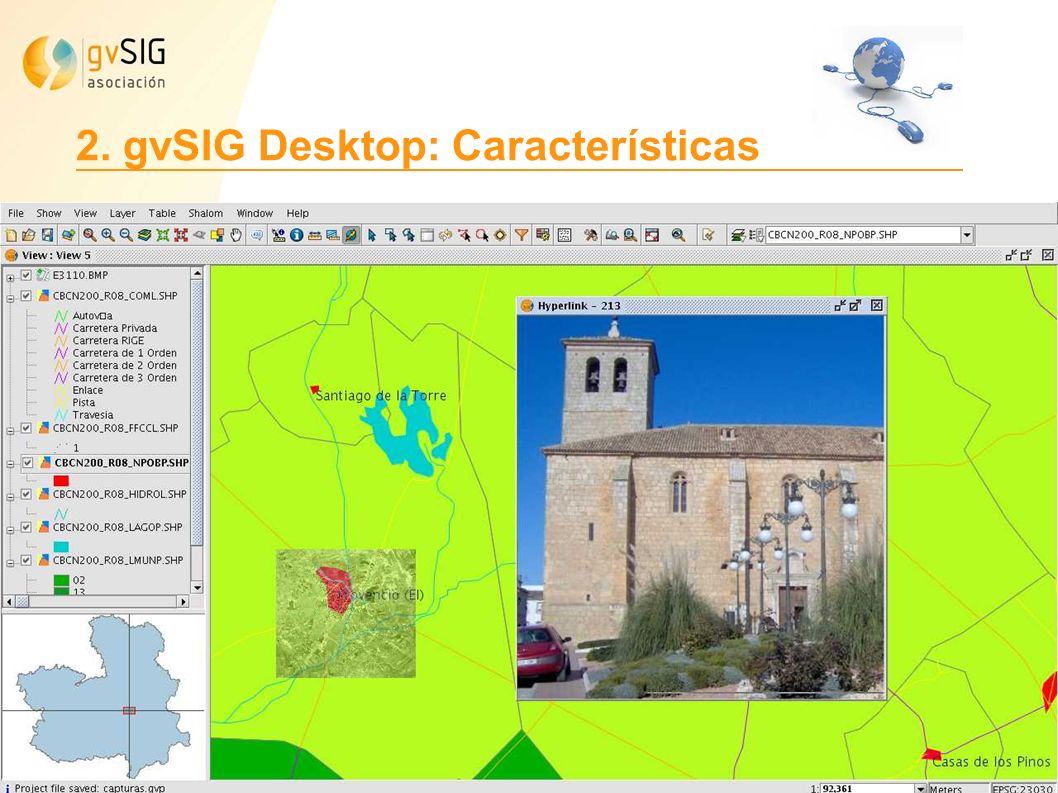Click the green 02 legend swatch

click(x=61, y=580)
